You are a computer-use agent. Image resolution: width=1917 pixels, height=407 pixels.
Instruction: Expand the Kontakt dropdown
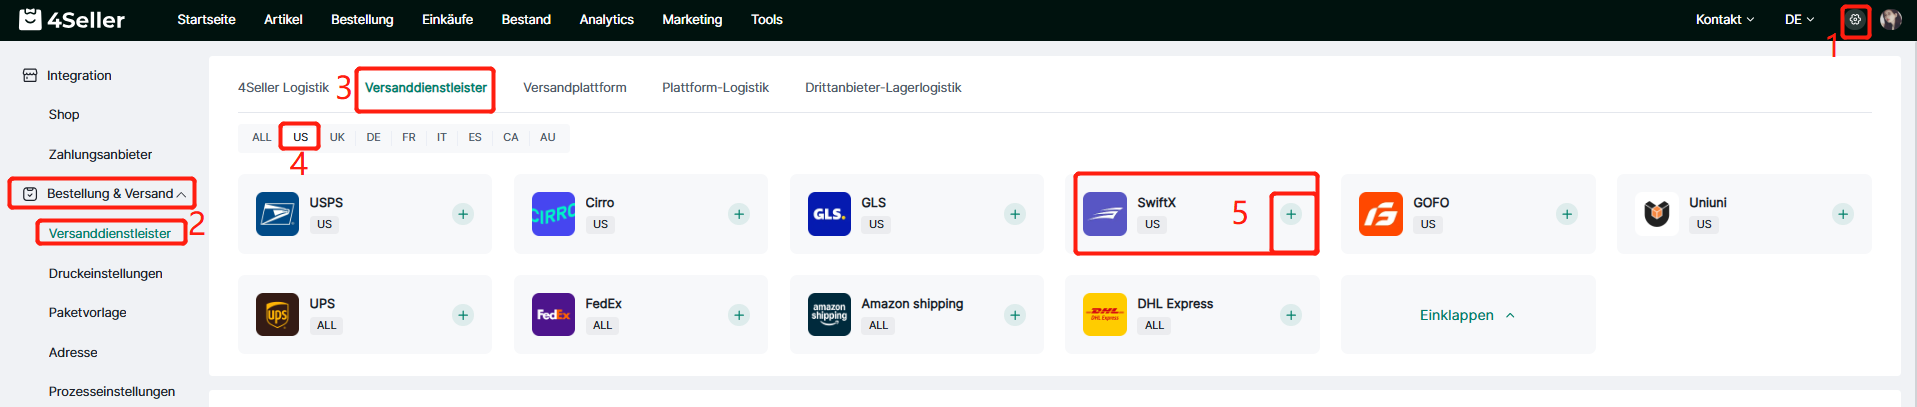point(1724,19)
